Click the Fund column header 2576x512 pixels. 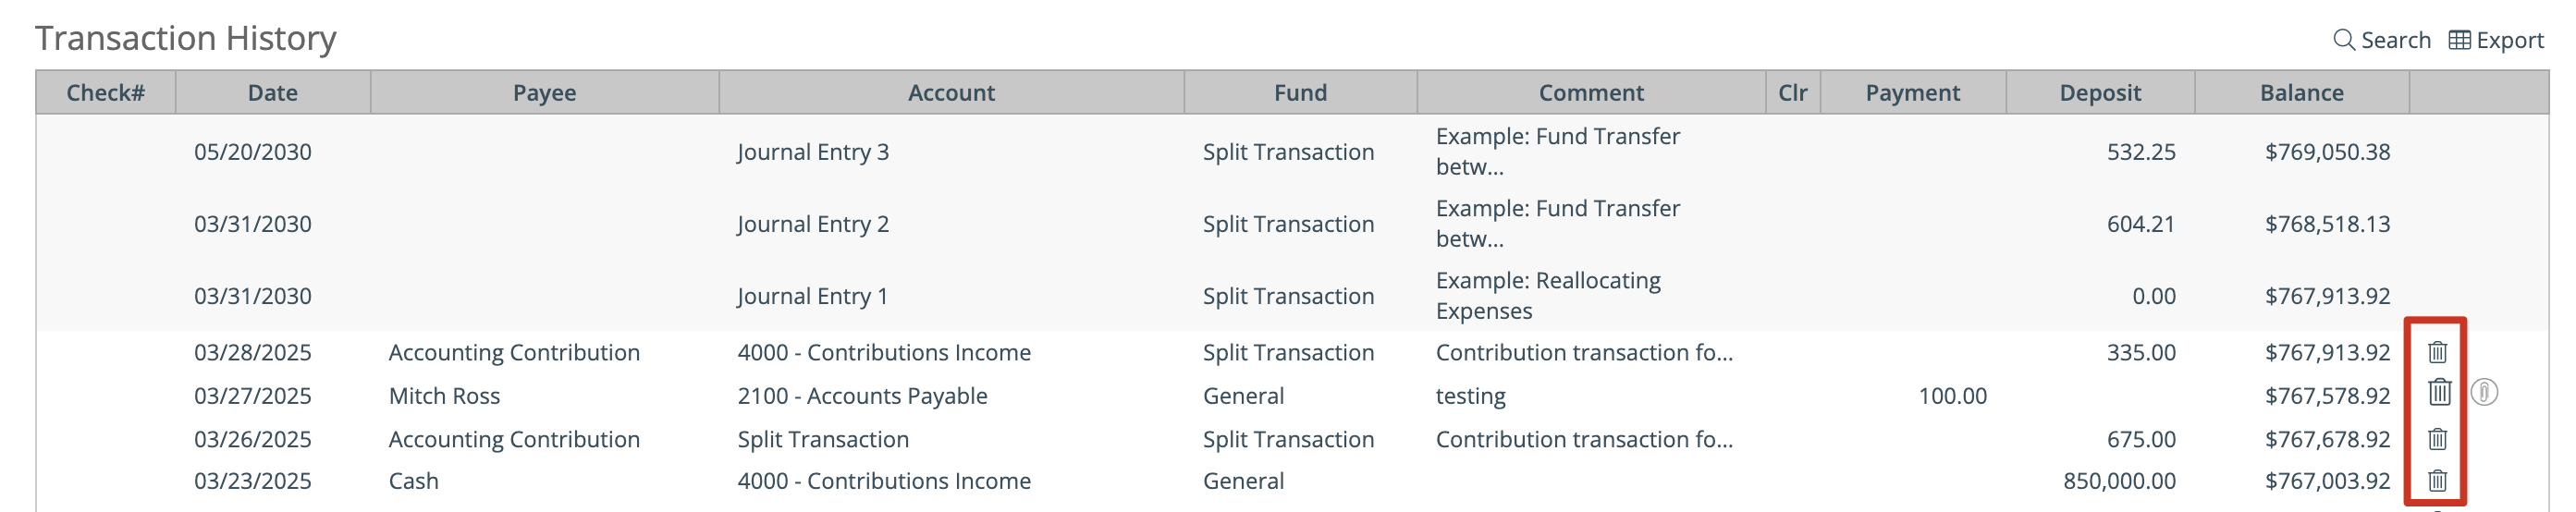click(1300, 93)
